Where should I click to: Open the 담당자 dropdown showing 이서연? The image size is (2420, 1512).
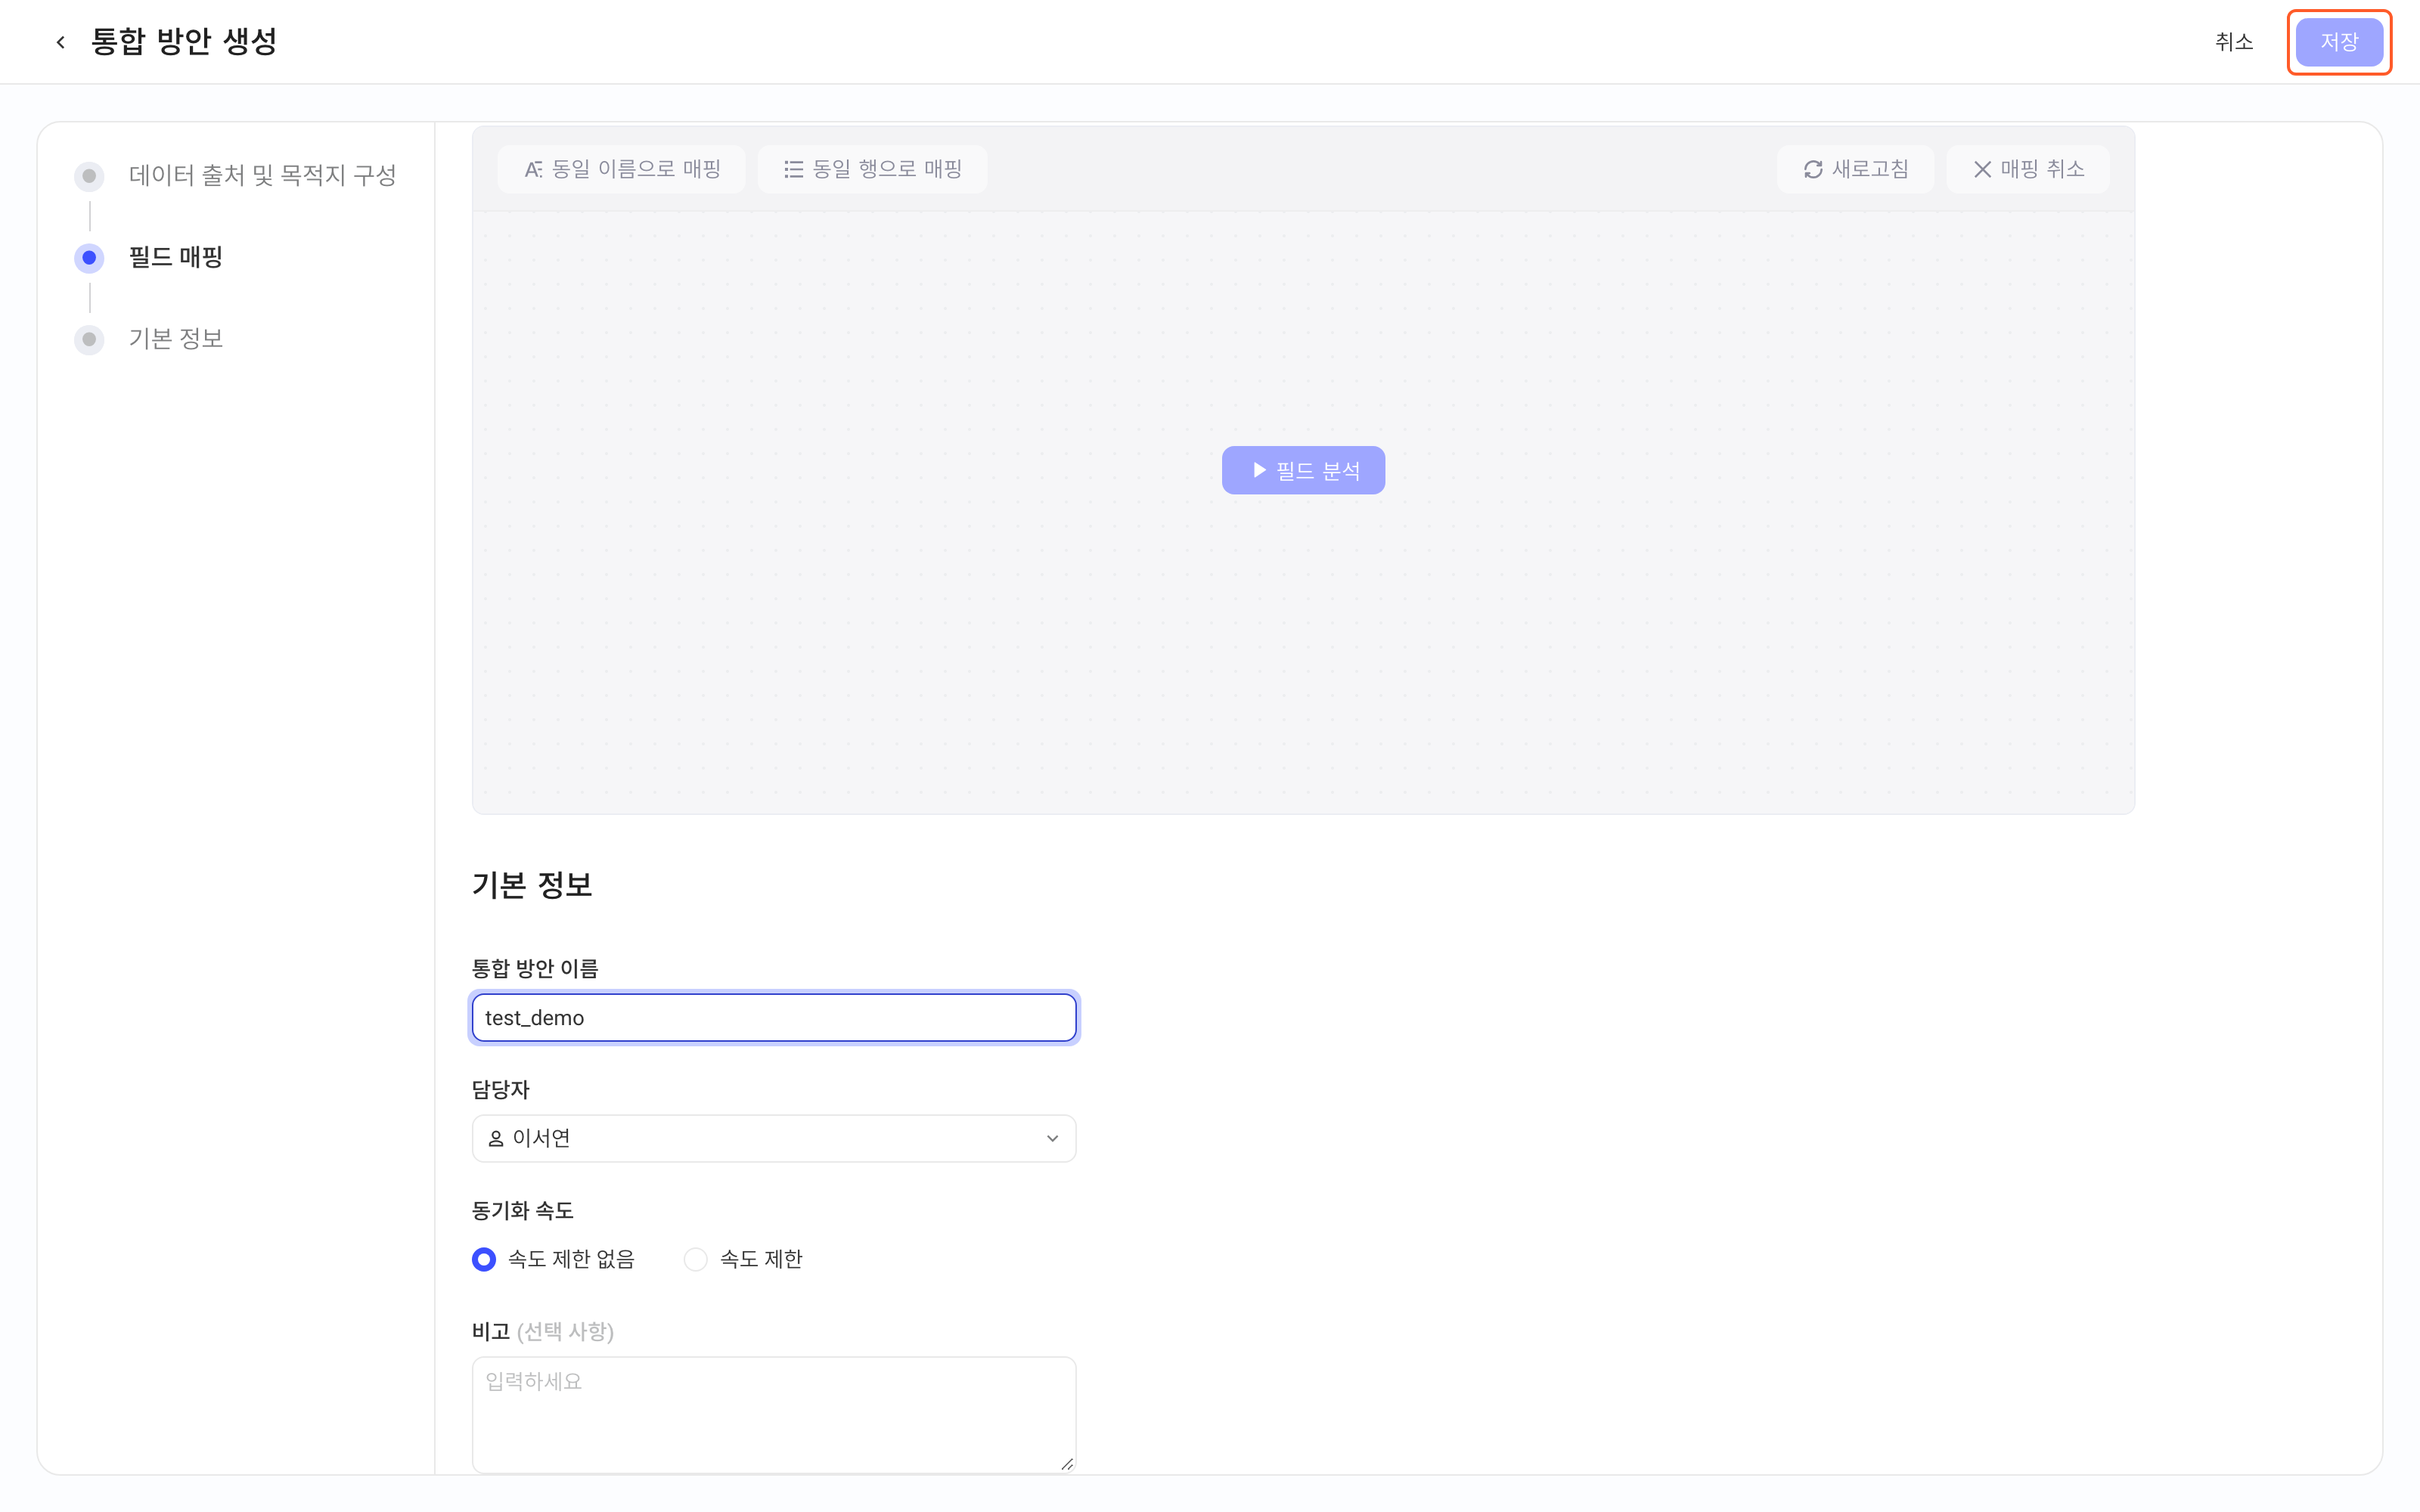click(774, 1138)
